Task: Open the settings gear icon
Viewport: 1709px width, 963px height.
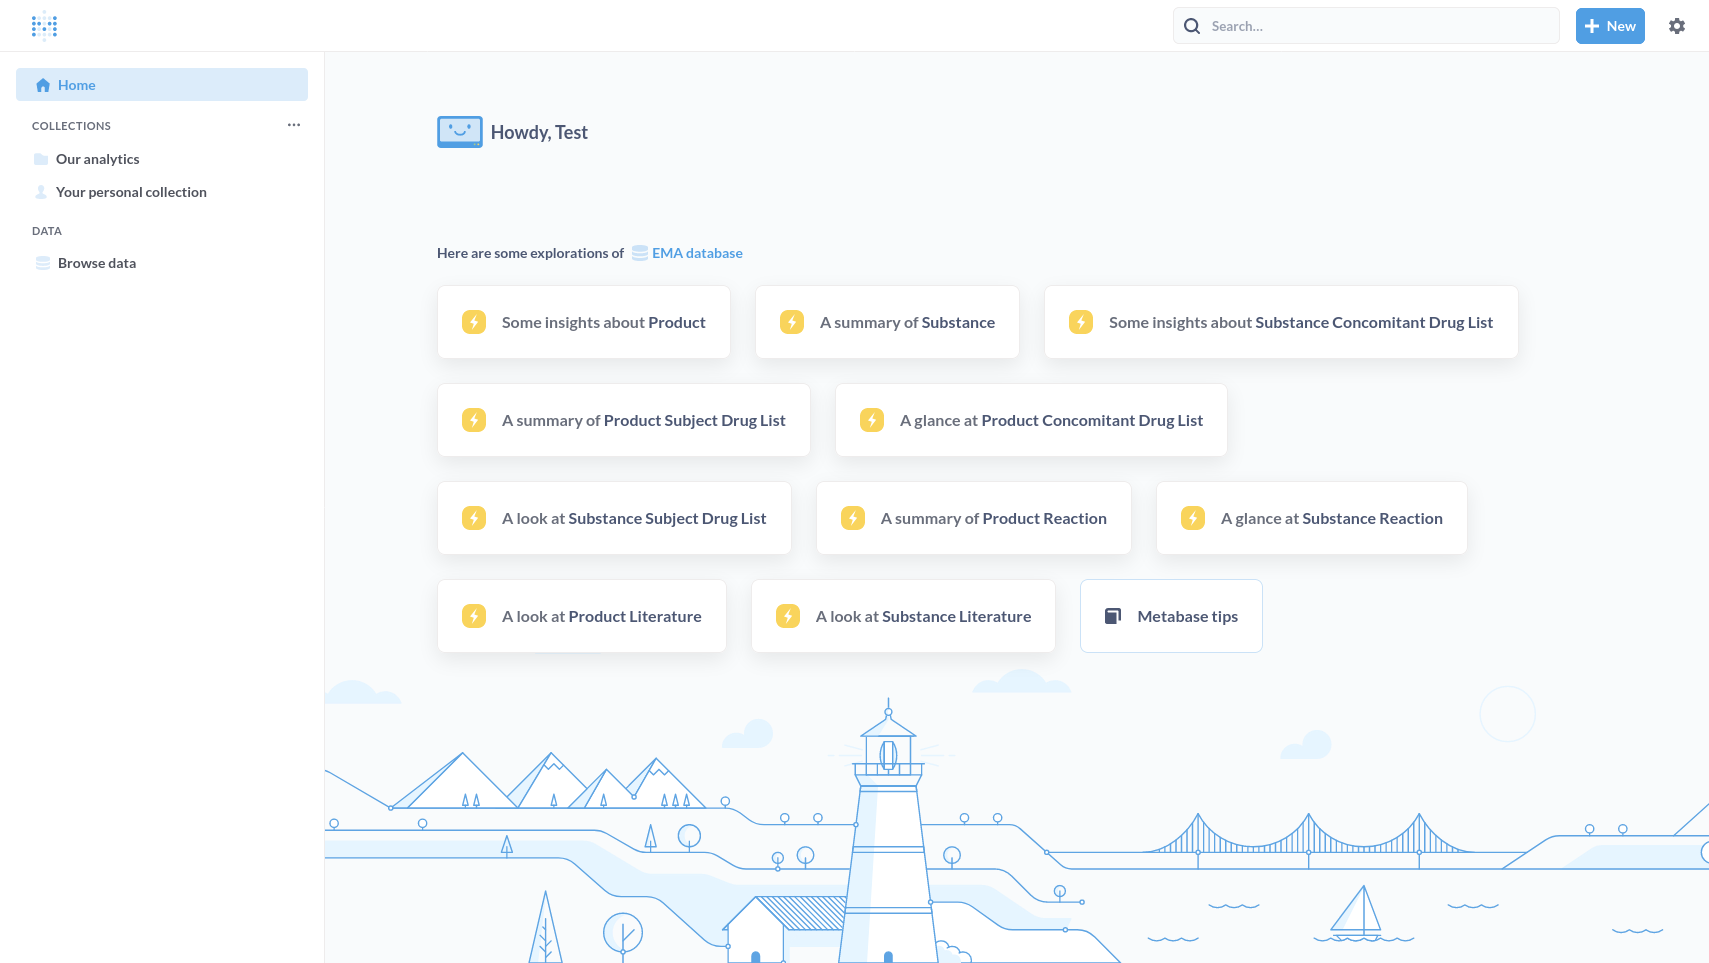Action: [1677, 26]
